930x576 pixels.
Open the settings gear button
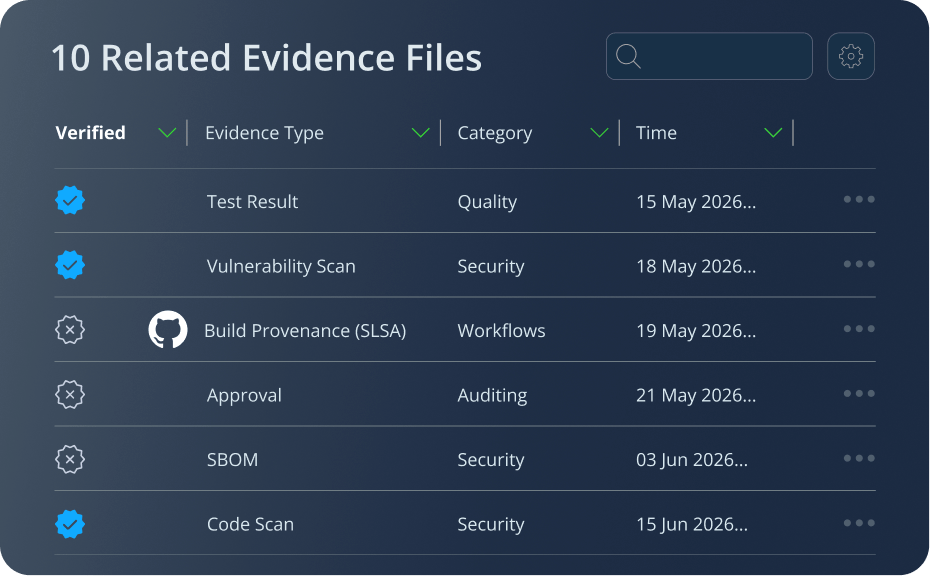click(x=851, y=56)
